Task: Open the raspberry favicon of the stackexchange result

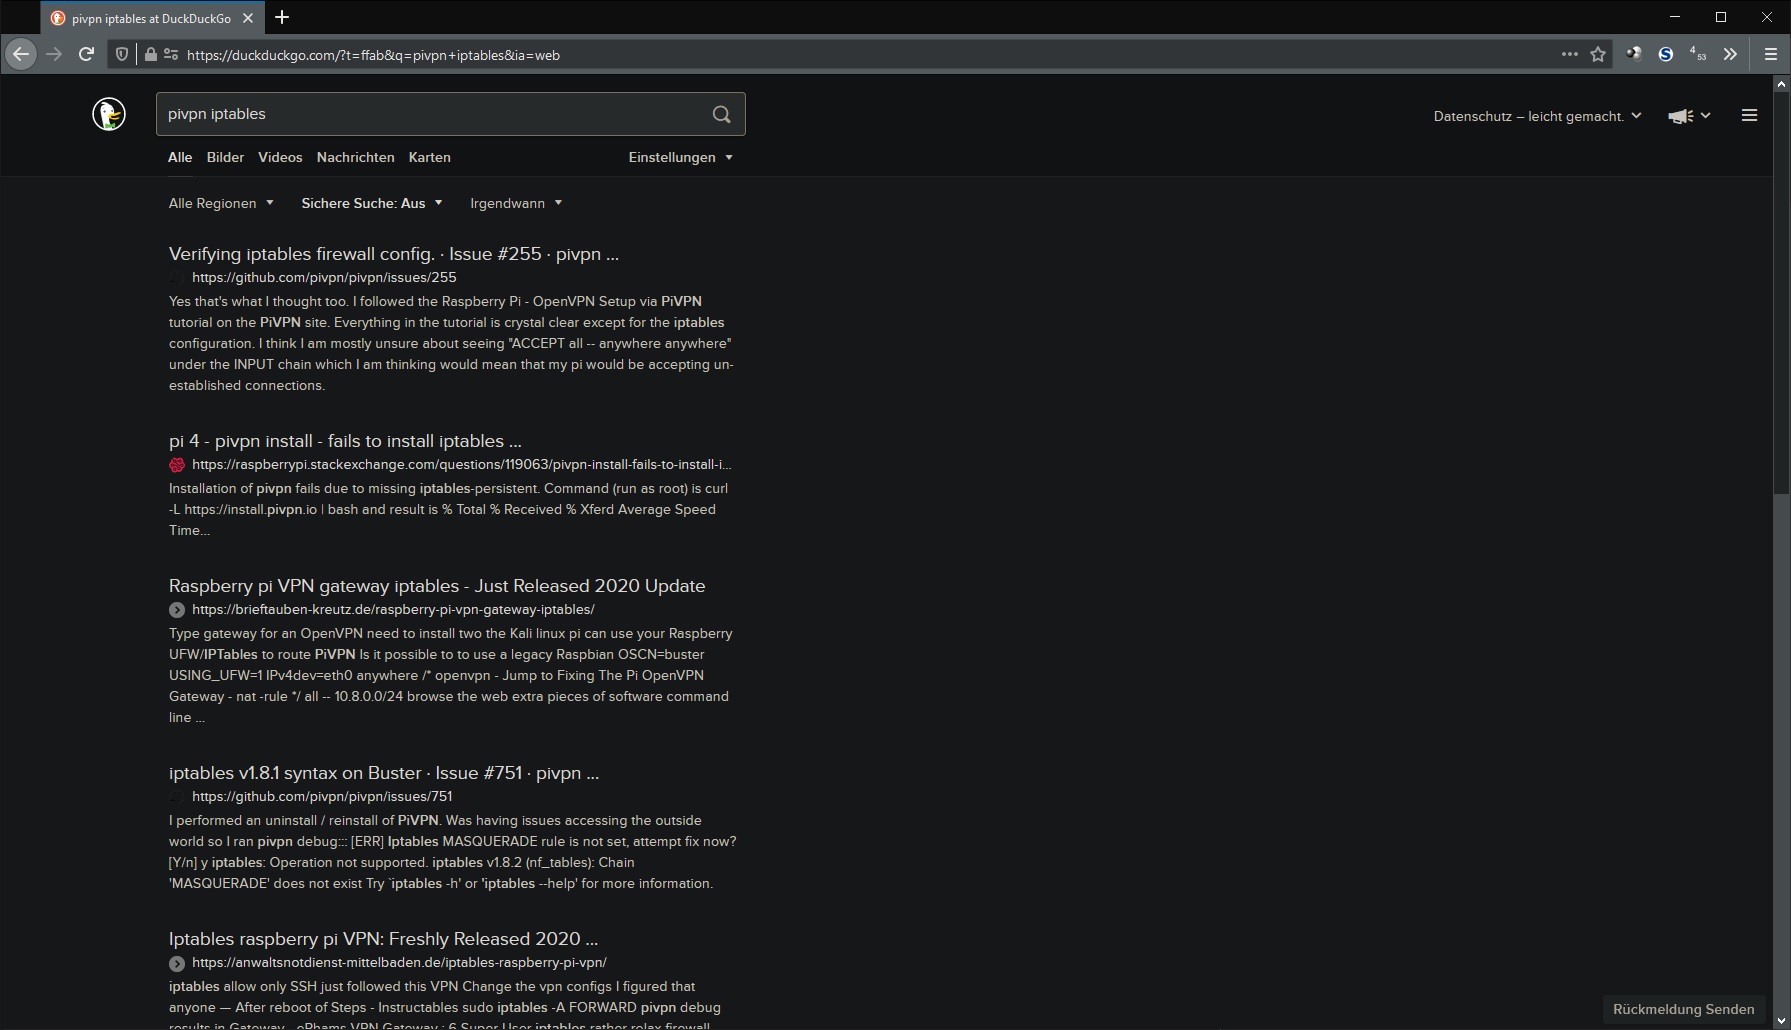Action: pyautogui.click(x=177, y=465)
